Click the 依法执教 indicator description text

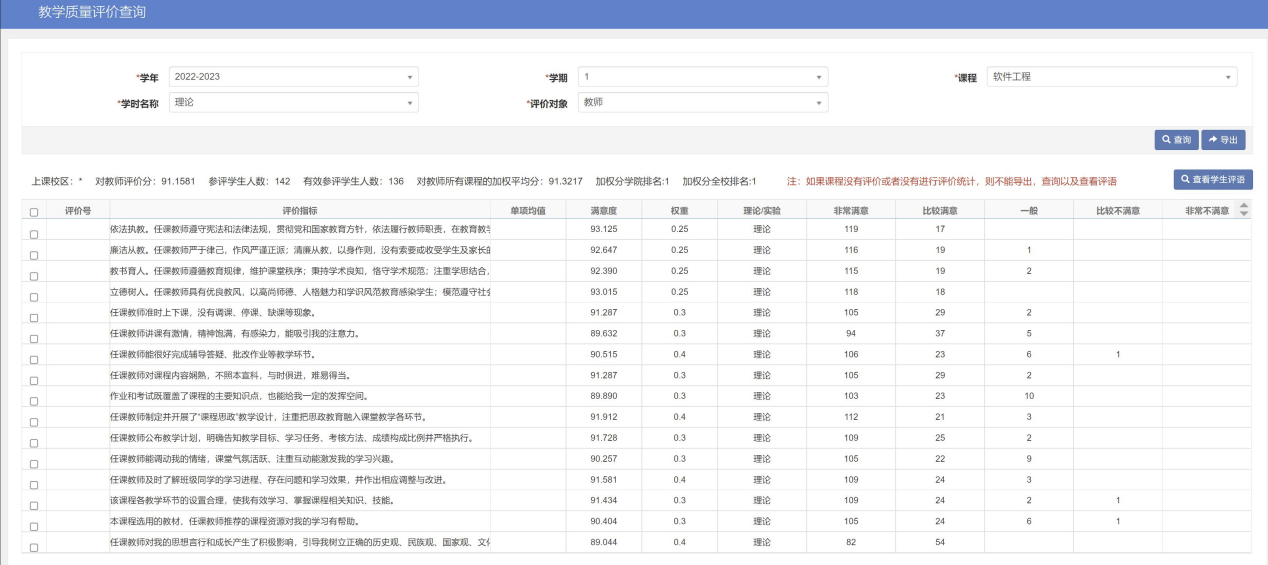point(299,230)
